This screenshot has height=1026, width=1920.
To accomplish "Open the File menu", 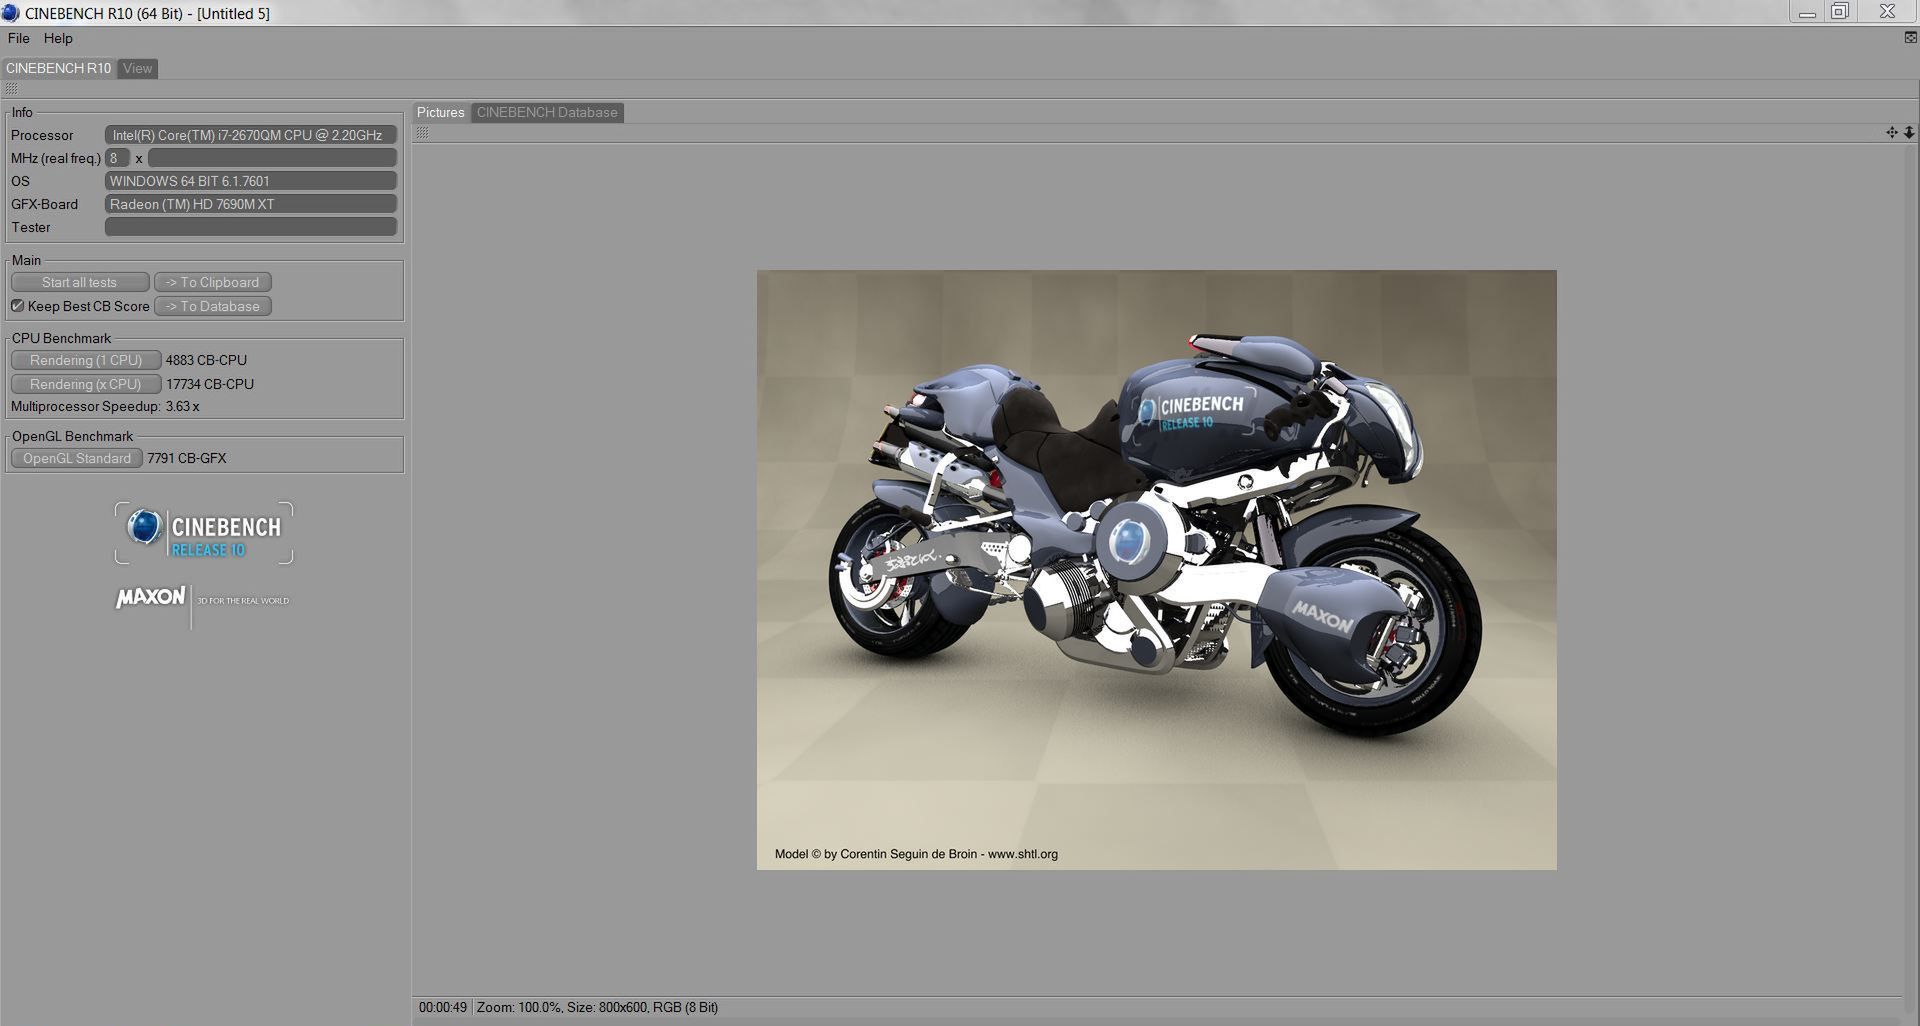I will point(18,38).
